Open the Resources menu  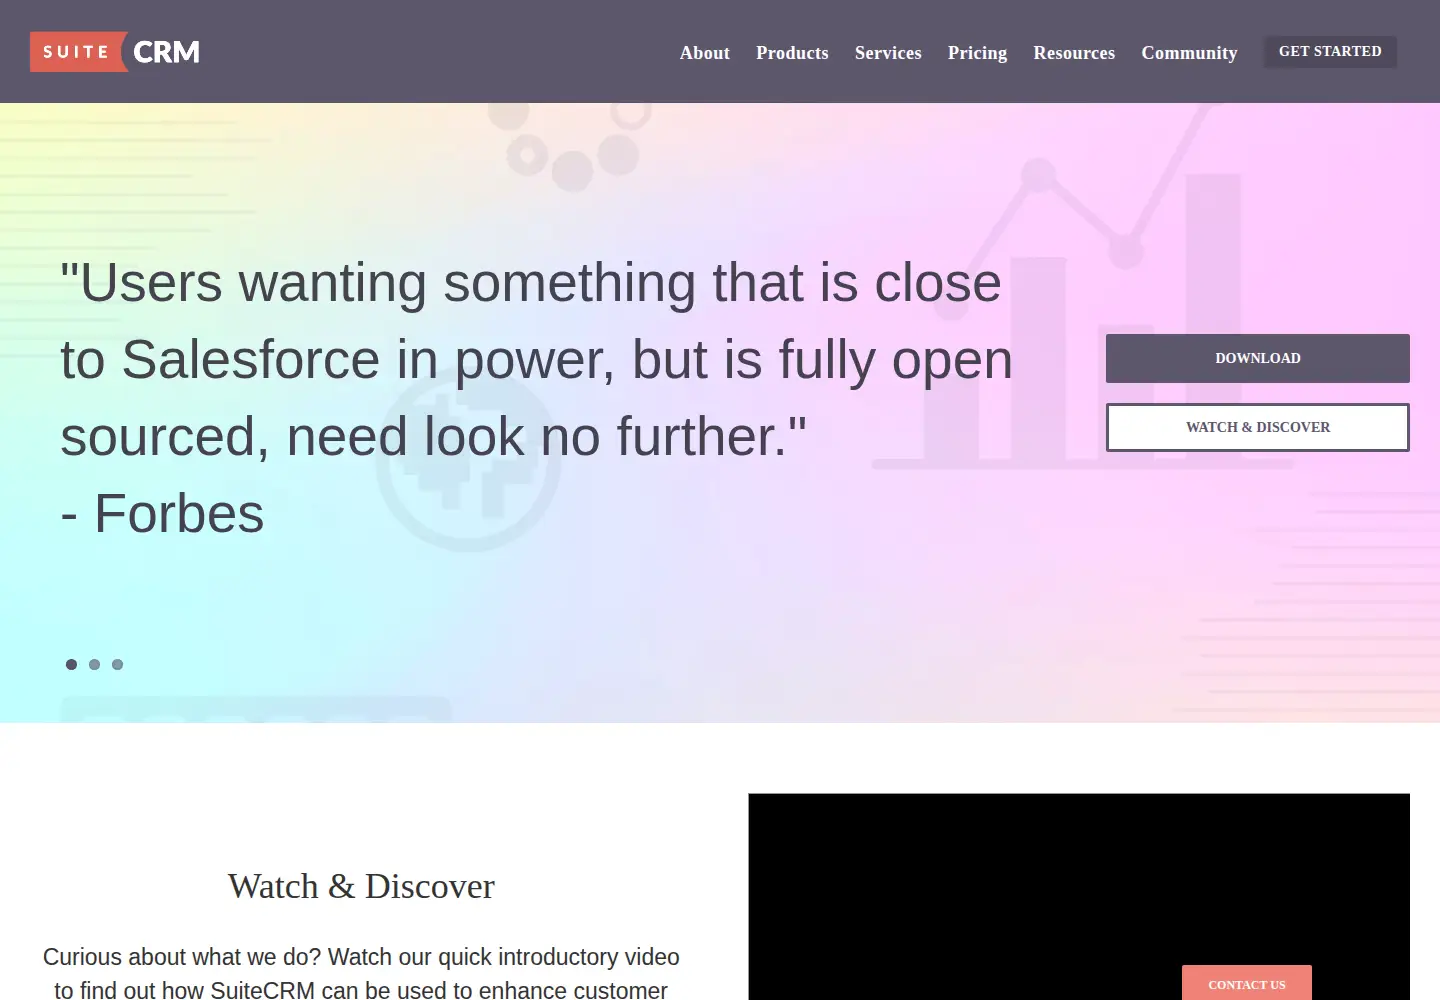(1074, 53)
